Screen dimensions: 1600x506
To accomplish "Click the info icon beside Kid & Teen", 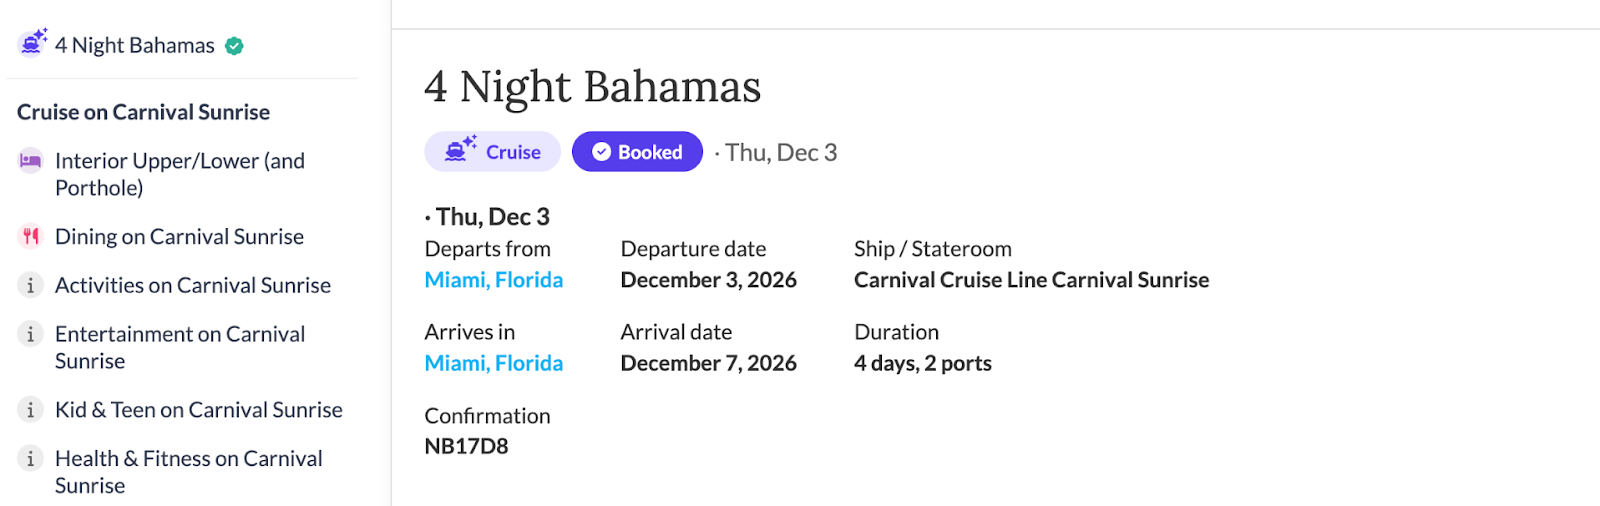I will tap(31, 410).
